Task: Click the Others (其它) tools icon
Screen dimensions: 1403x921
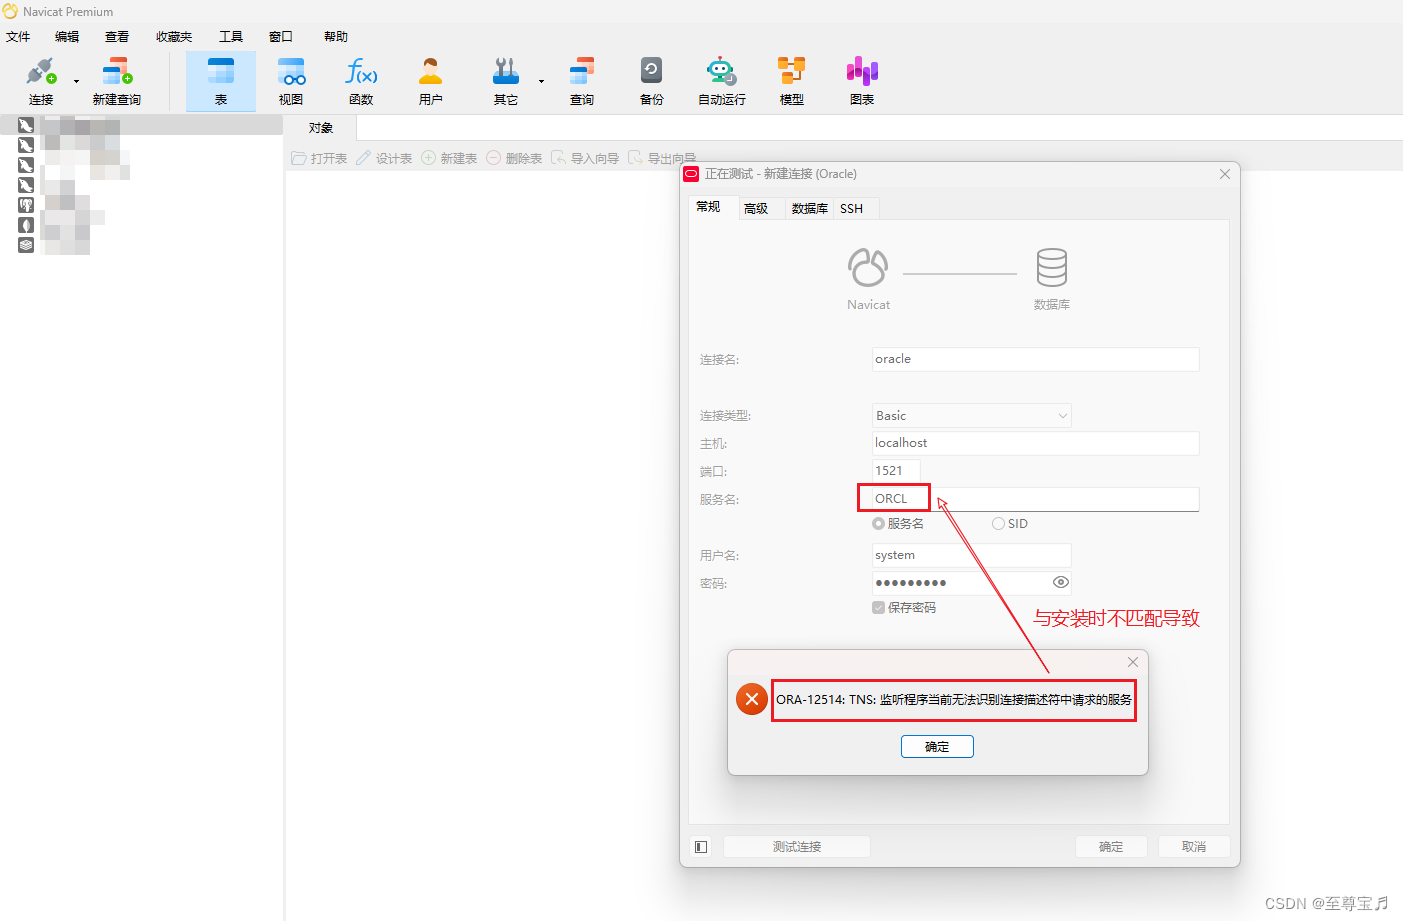Action: 506,81
